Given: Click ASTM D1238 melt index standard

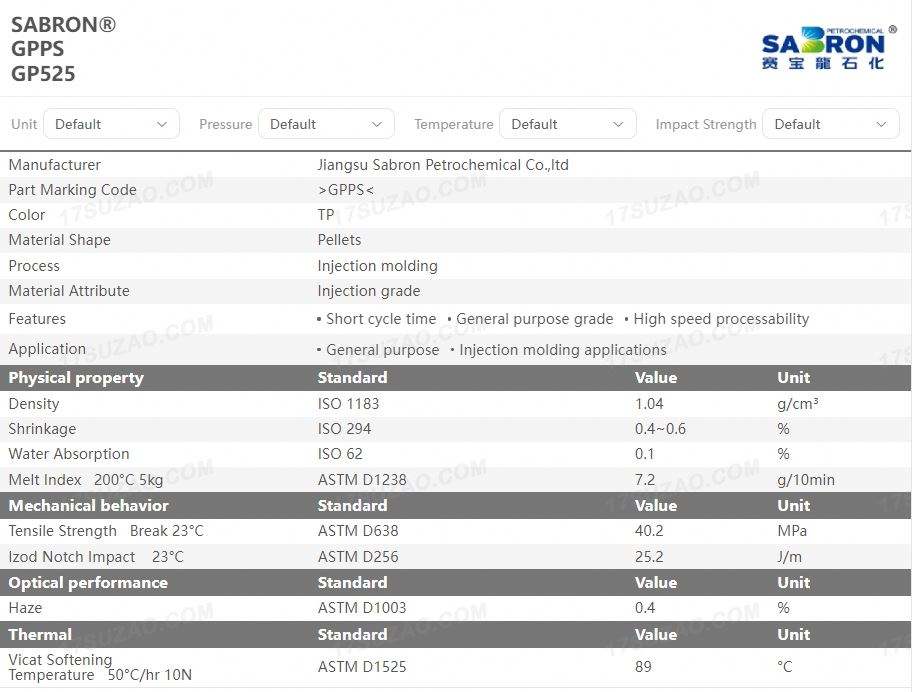Looking at the screenshot, I should pyautogui.click(x=362, y=480).
